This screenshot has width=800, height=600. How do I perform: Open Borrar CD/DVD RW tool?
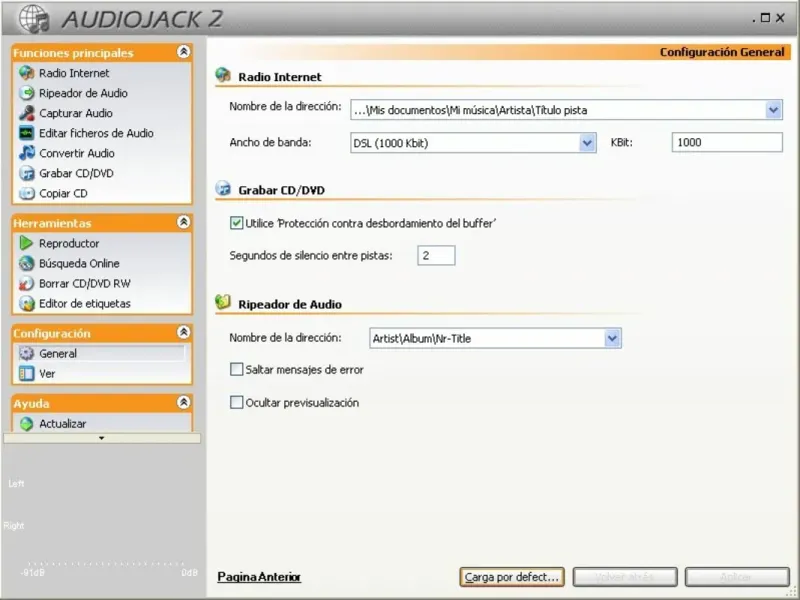click(85, 284)
